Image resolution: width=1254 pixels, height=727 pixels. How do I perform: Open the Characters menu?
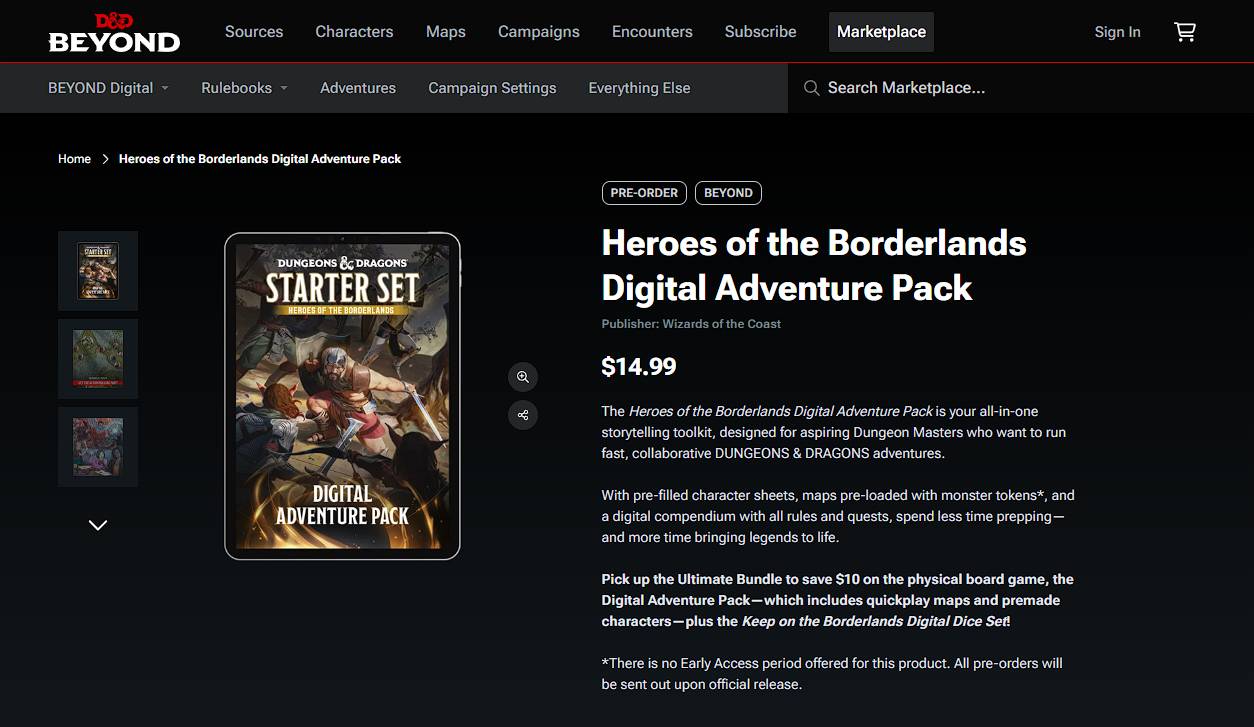pos(354,32)
